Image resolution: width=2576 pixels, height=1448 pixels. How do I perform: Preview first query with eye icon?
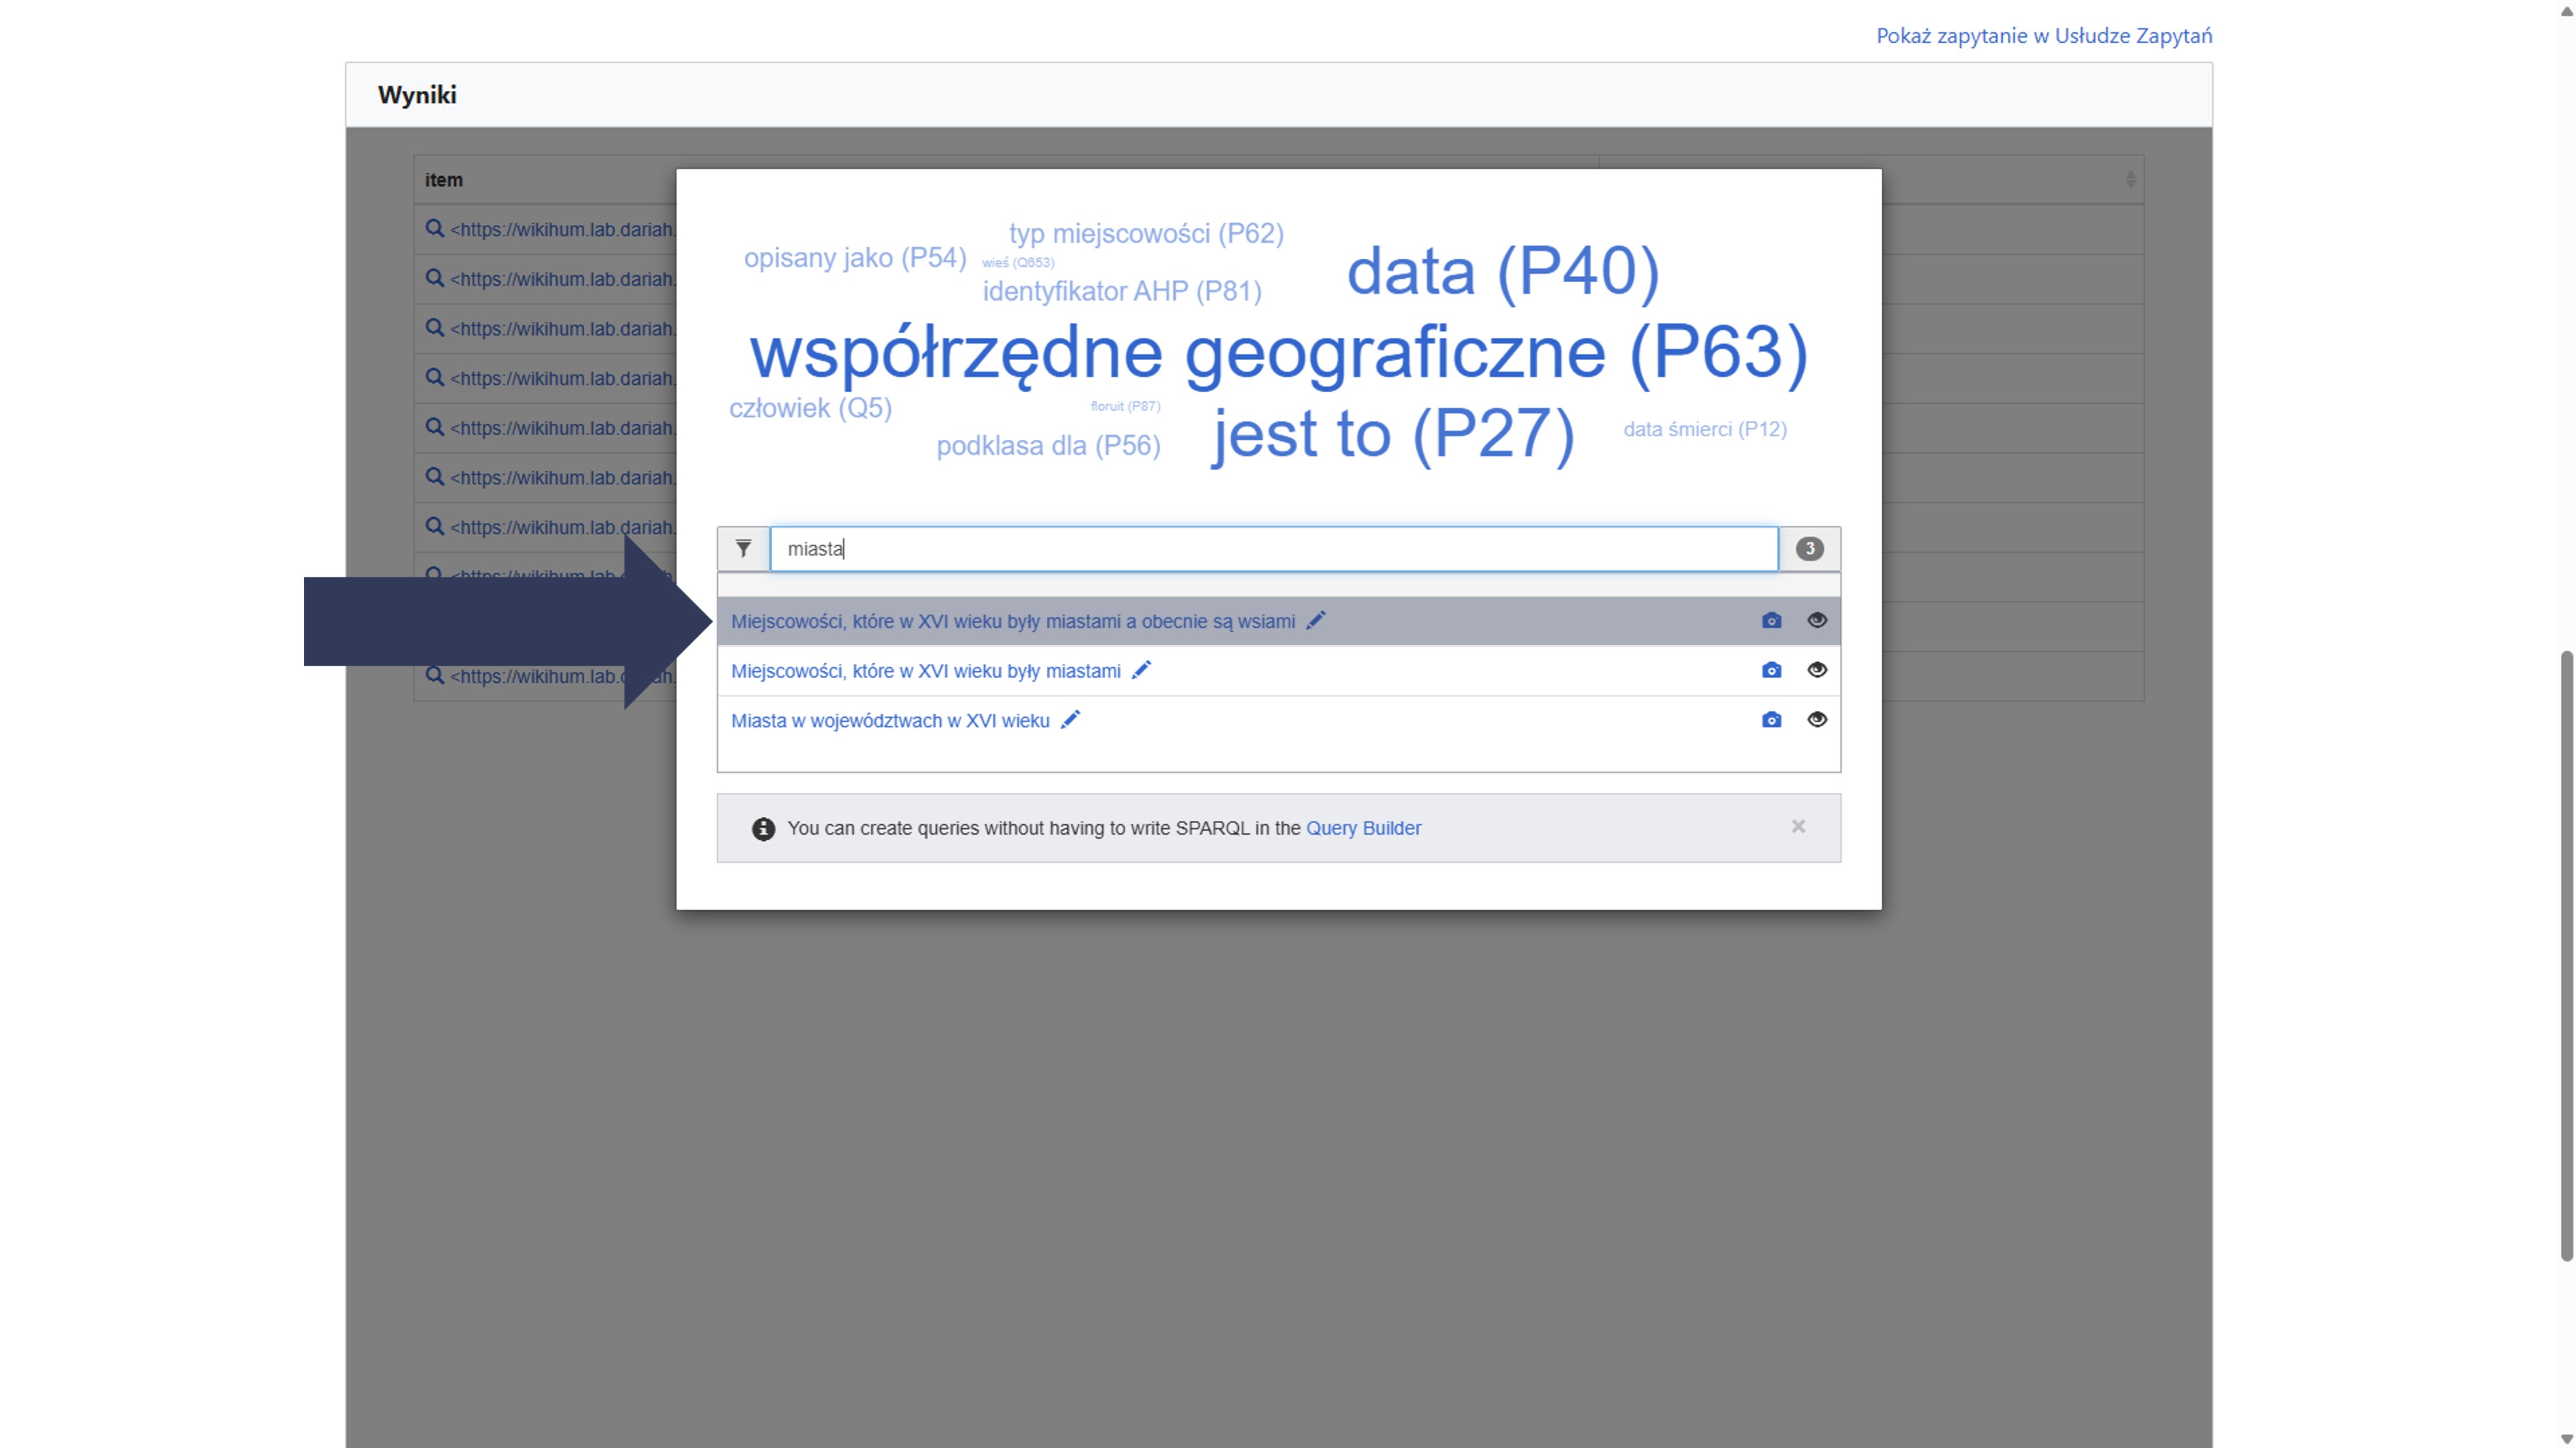tap(1817, 620)
